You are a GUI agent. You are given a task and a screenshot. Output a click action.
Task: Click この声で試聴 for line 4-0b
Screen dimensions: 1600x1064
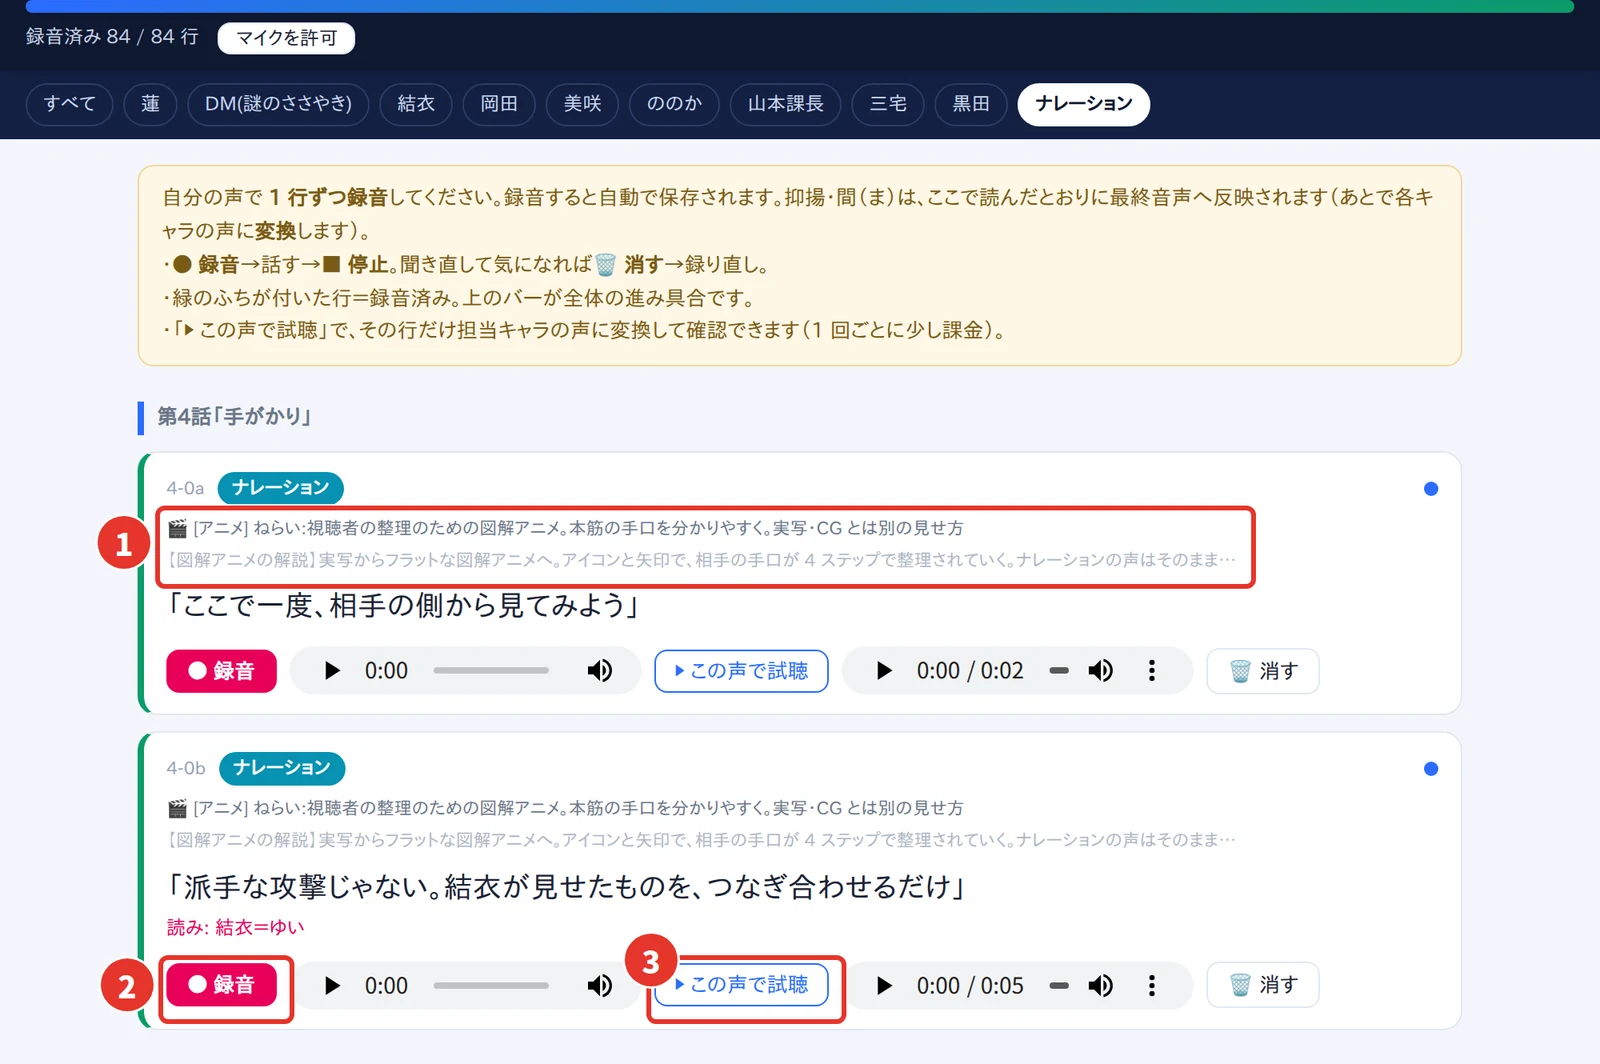741,985
